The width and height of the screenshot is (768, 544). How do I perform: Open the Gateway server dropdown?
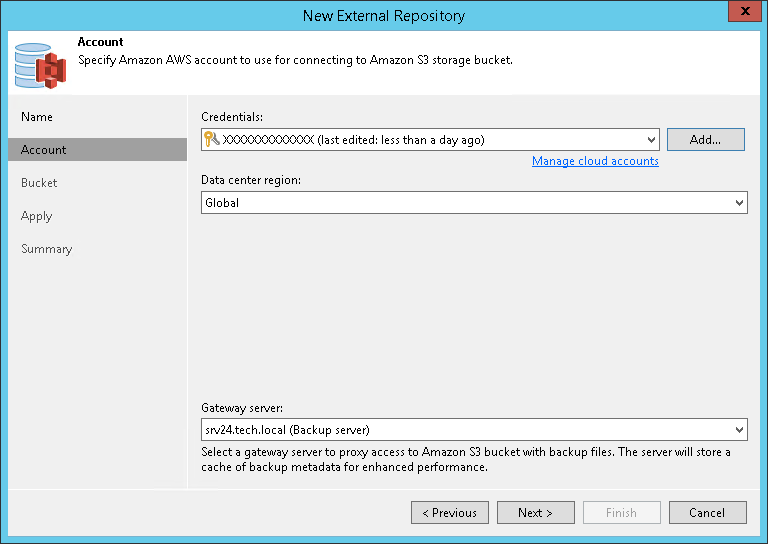pos(740,430)
